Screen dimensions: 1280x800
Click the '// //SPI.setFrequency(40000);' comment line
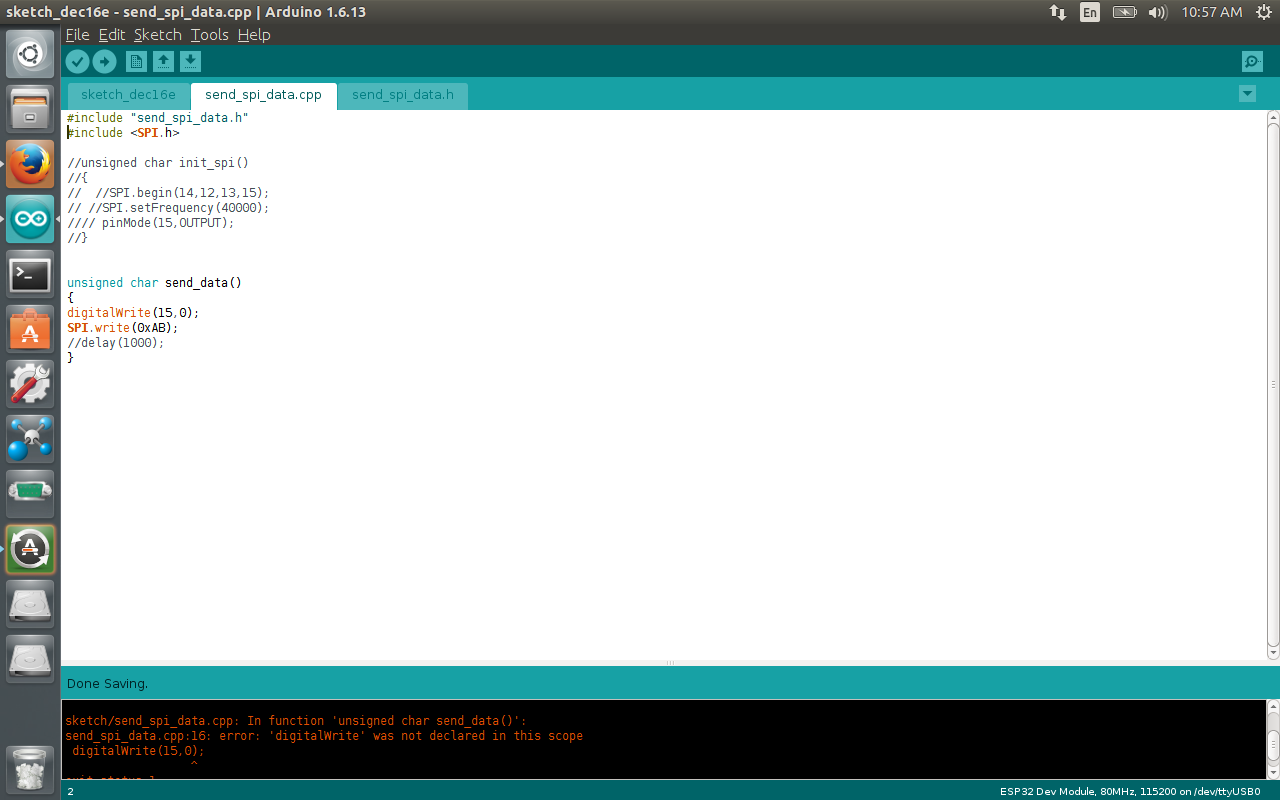pos(168,207)
